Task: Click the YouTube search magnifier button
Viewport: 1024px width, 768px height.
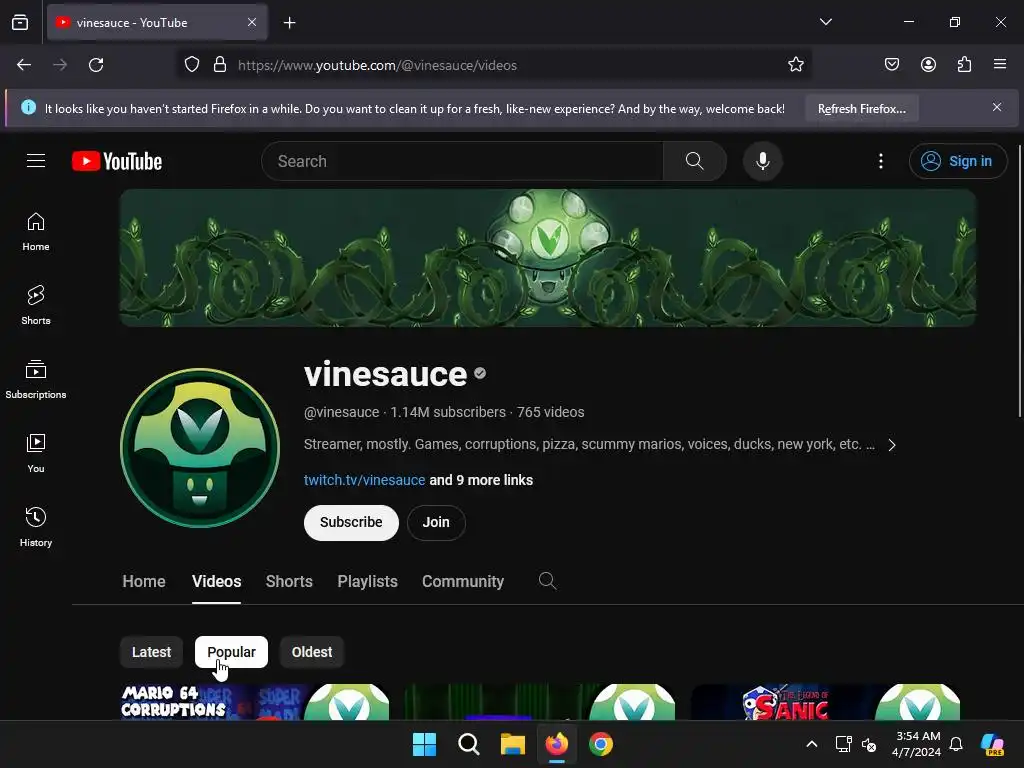Action: (695, 161)
